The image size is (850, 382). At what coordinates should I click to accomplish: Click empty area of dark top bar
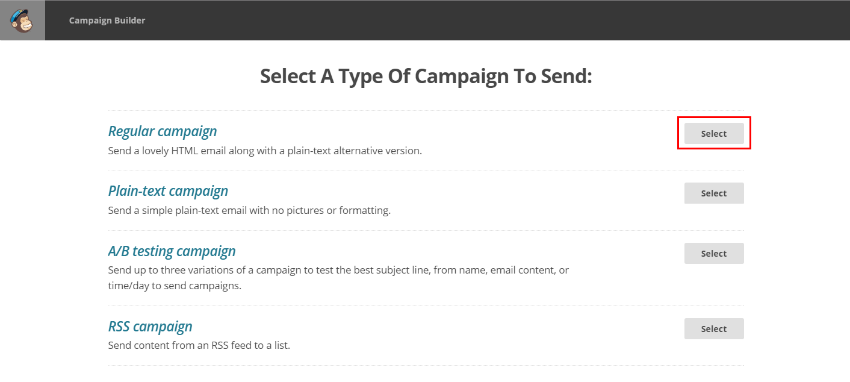point(488,20)
